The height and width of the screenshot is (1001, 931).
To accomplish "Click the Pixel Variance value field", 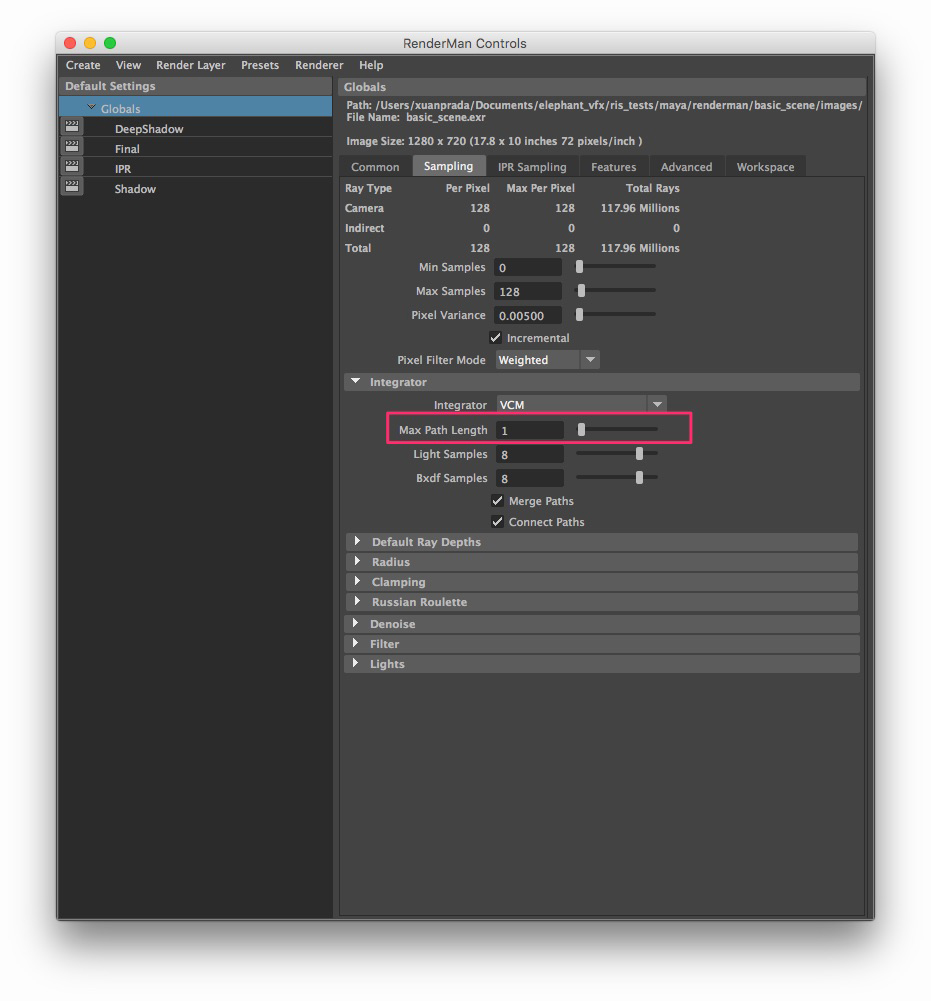I will pyautogui.click(x=528, y=315).
